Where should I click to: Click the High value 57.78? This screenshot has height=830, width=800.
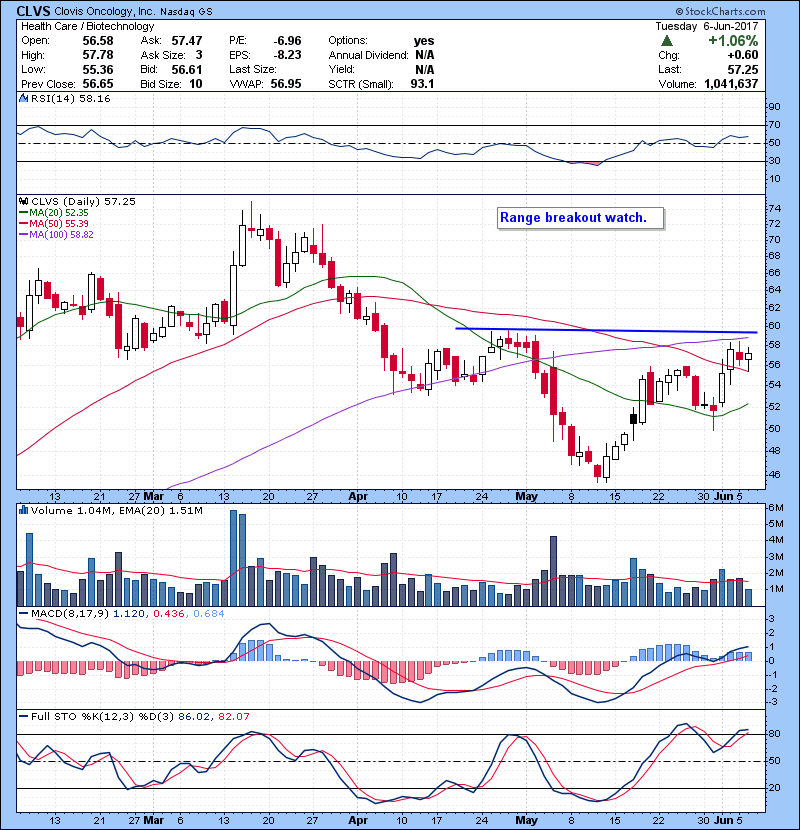(98, 55)
